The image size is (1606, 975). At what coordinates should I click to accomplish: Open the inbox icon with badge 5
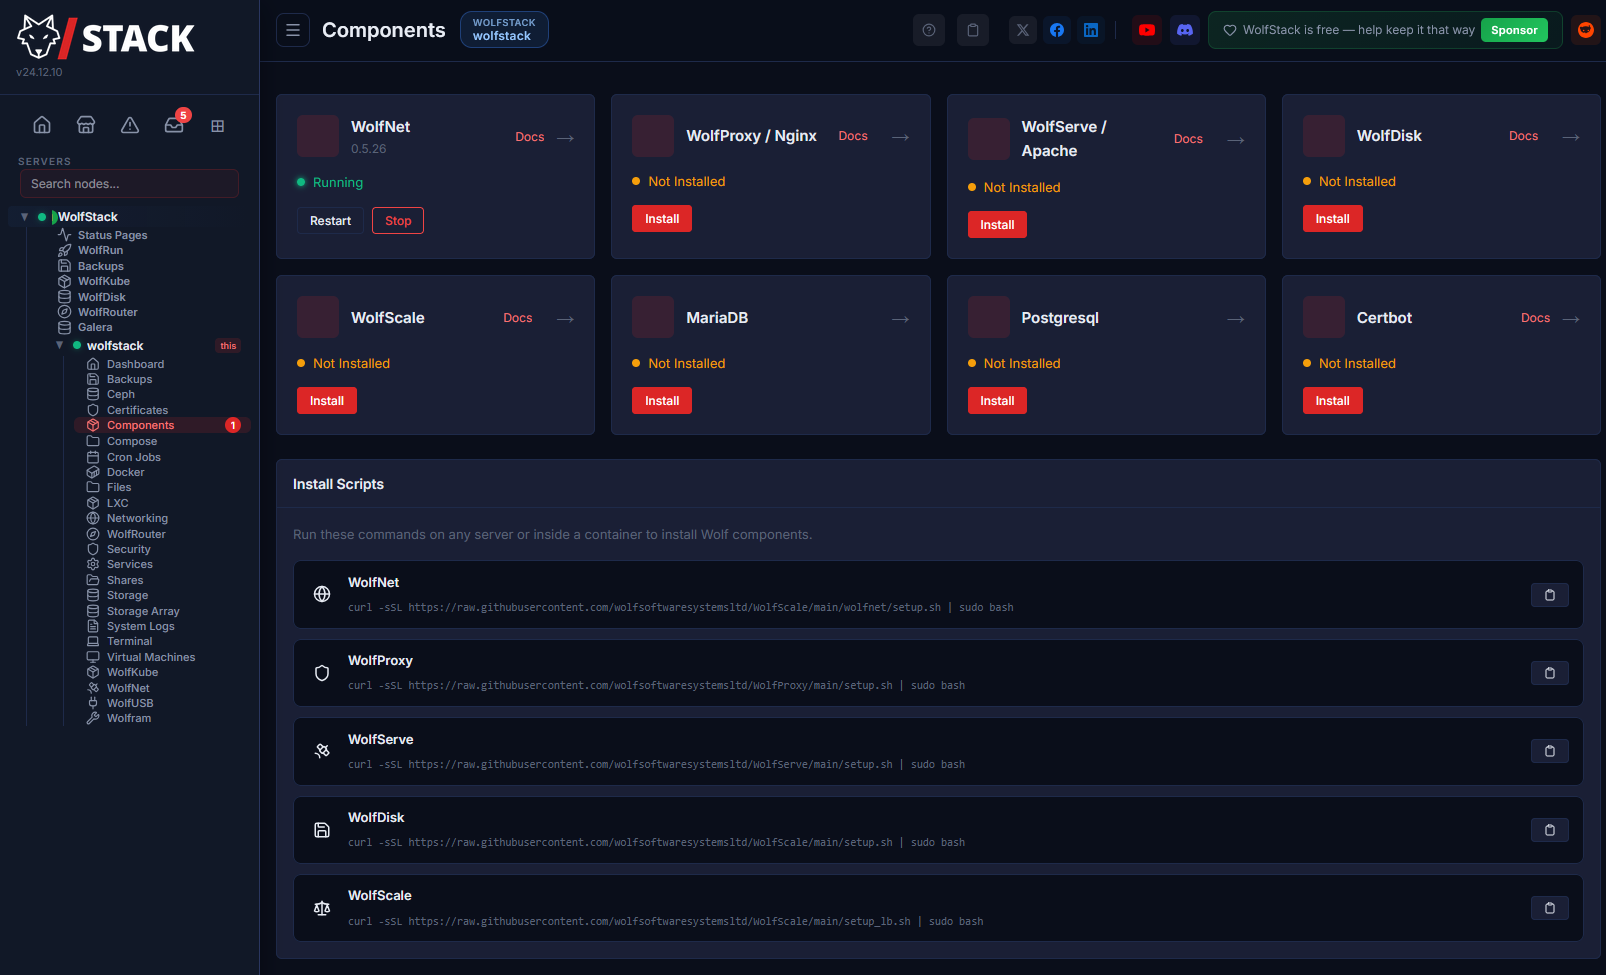click(174, 125)
